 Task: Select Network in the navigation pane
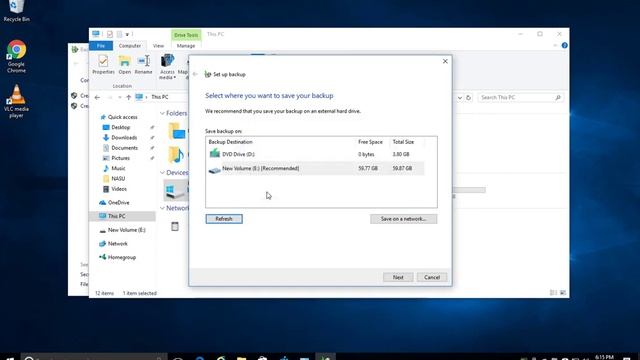(x=118, y=244)
